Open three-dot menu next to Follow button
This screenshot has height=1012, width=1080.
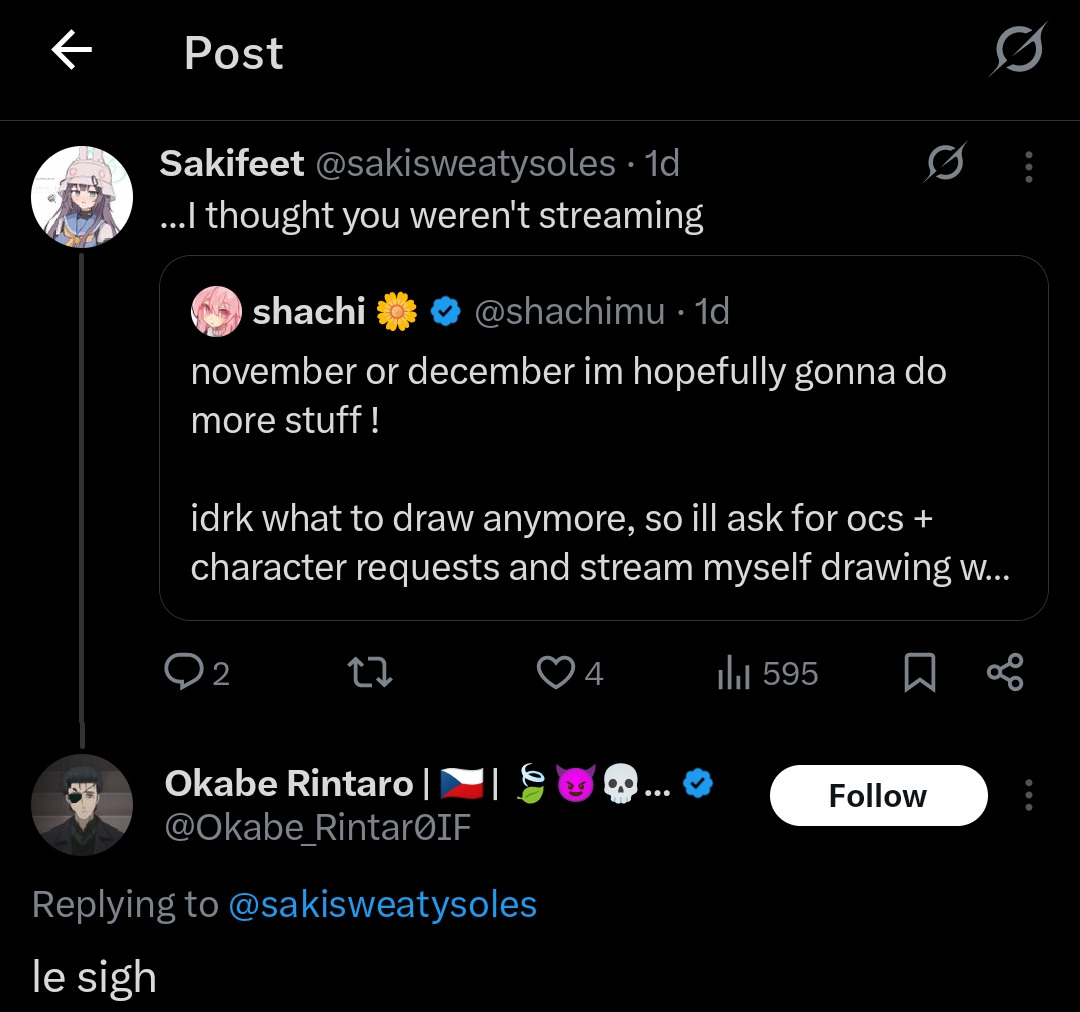tap(1028, 796)
